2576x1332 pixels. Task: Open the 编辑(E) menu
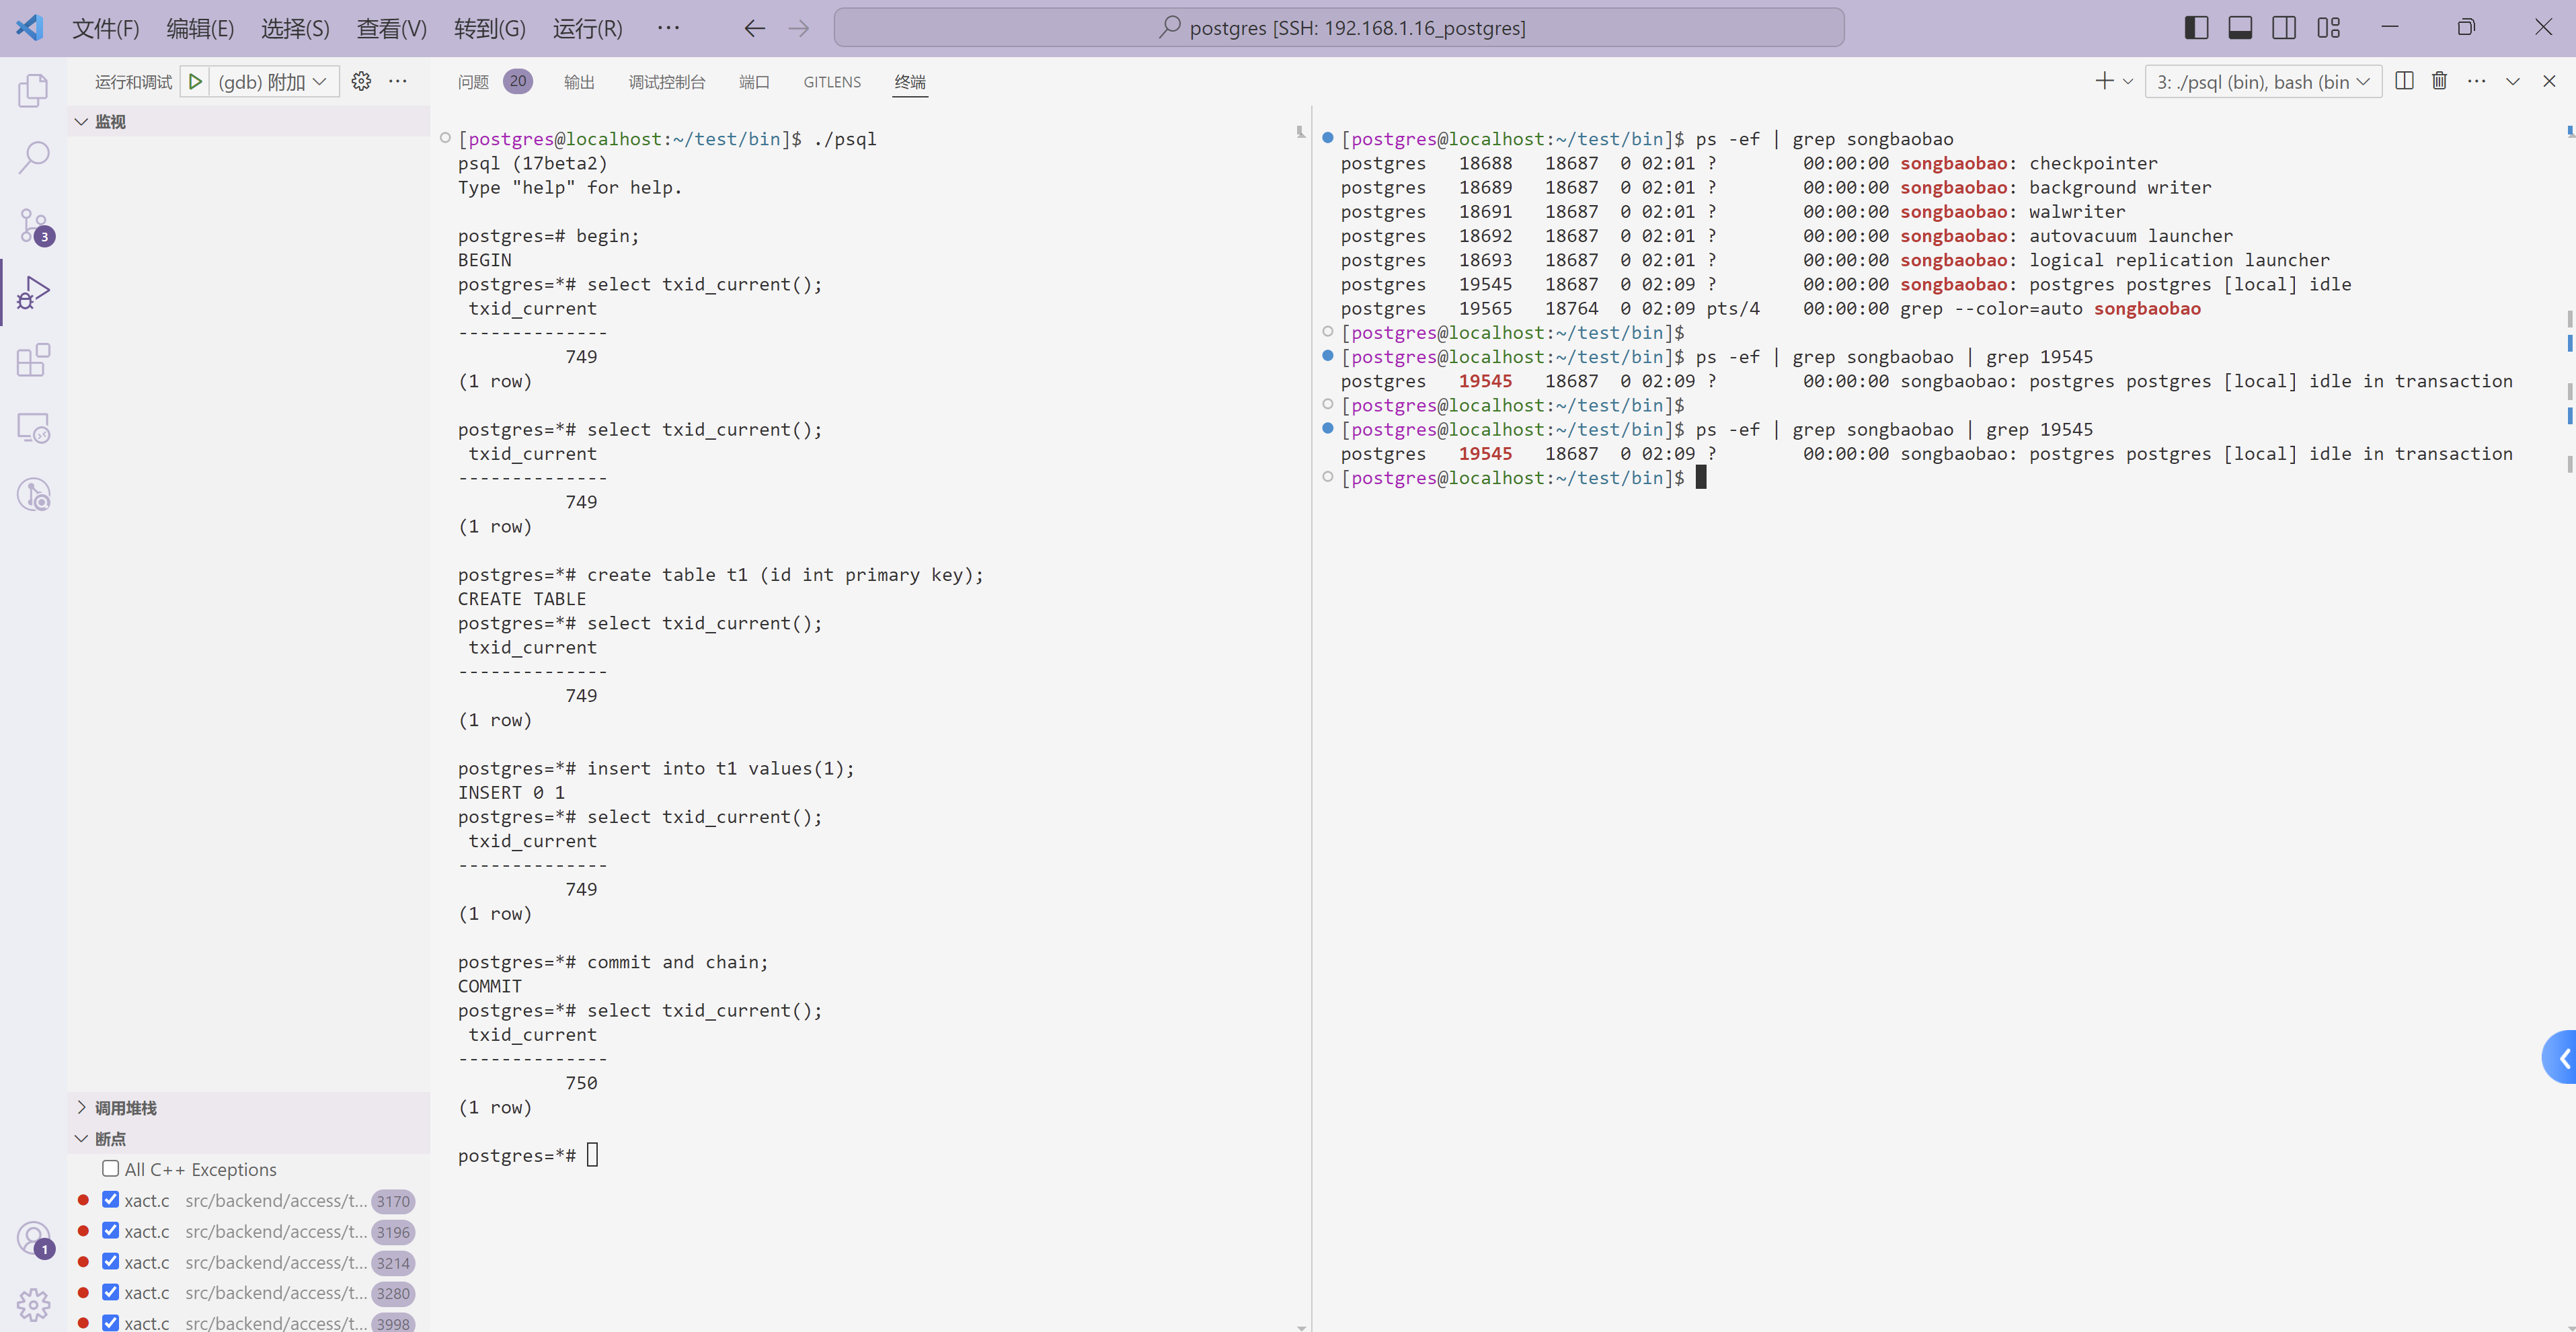tap(200, 28)
